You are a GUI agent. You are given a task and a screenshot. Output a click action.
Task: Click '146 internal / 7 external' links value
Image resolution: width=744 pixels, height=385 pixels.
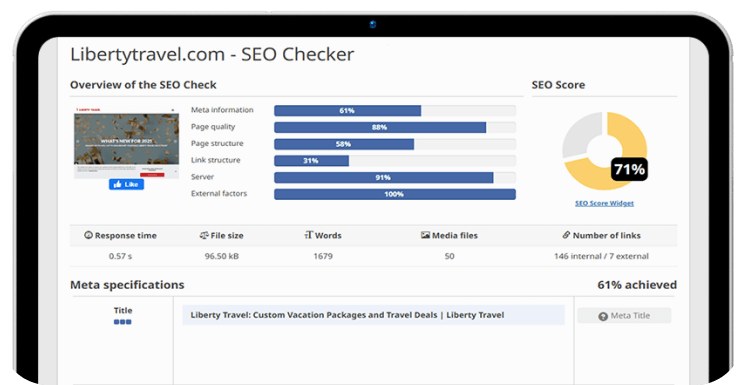(x=601, y=256)
